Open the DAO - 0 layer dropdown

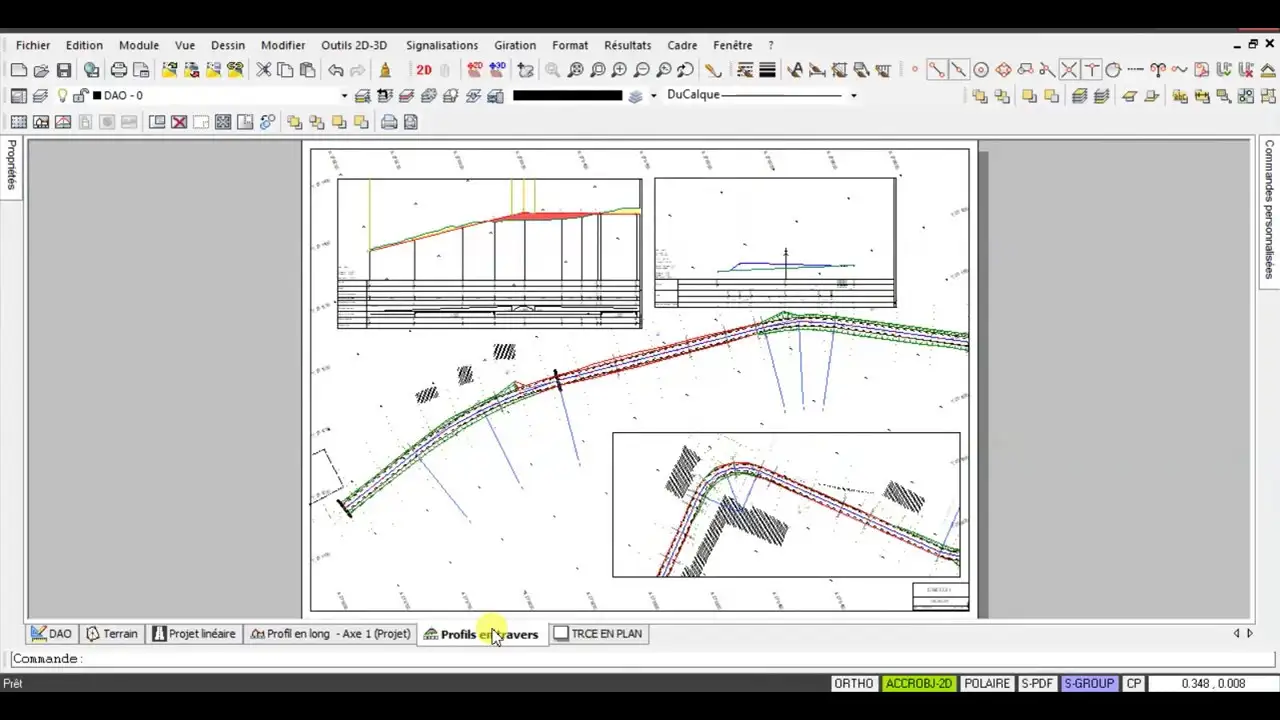tap(344, 96)
